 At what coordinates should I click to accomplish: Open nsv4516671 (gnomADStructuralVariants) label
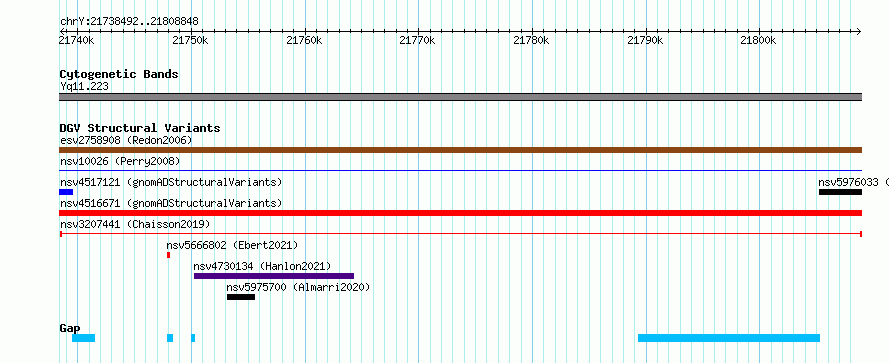[x=171, y=203]
